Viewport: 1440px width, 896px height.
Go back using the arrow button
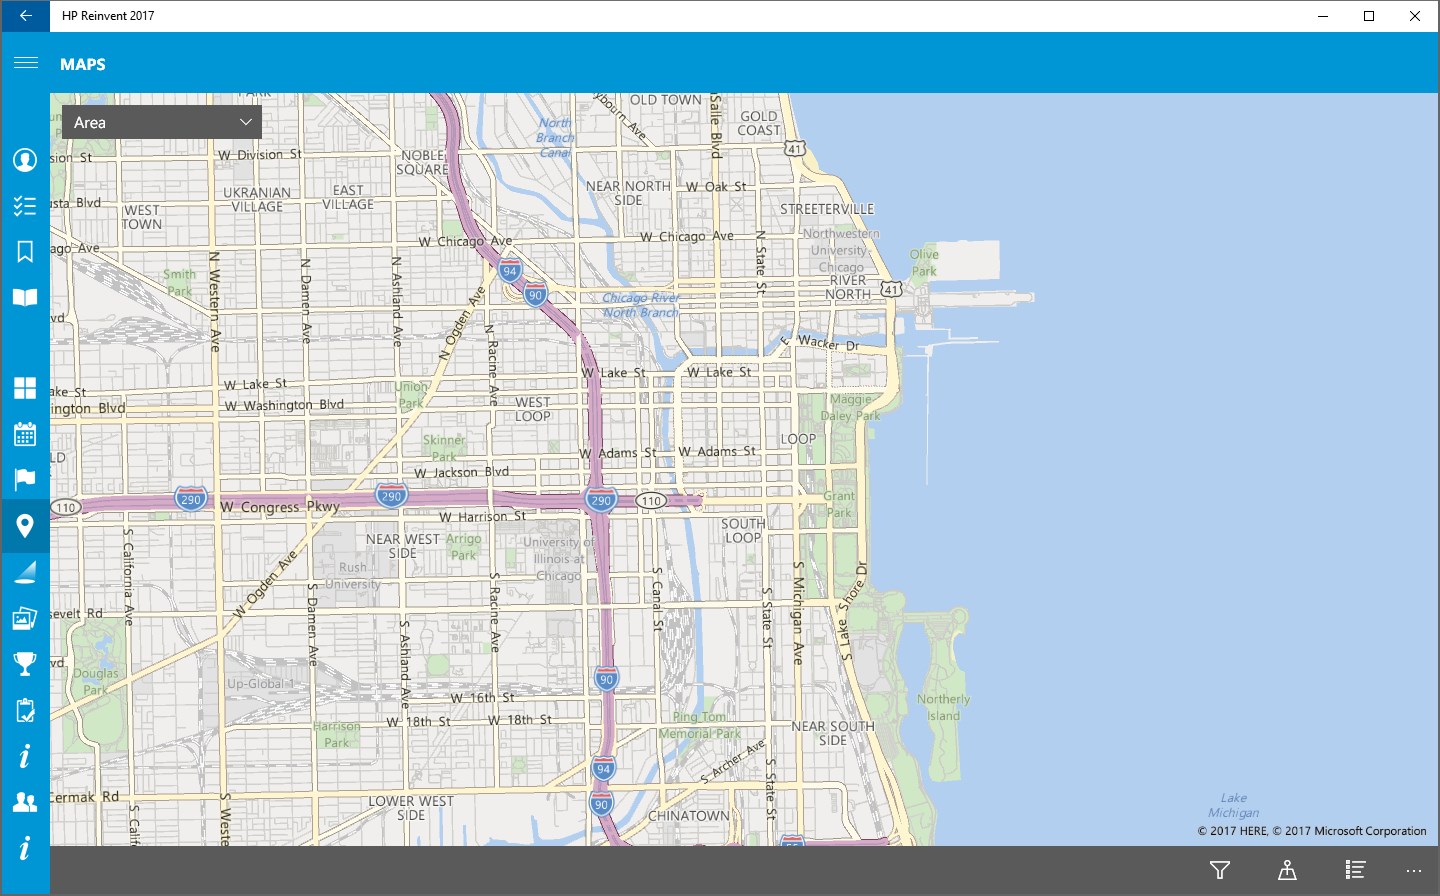point(25,16)
